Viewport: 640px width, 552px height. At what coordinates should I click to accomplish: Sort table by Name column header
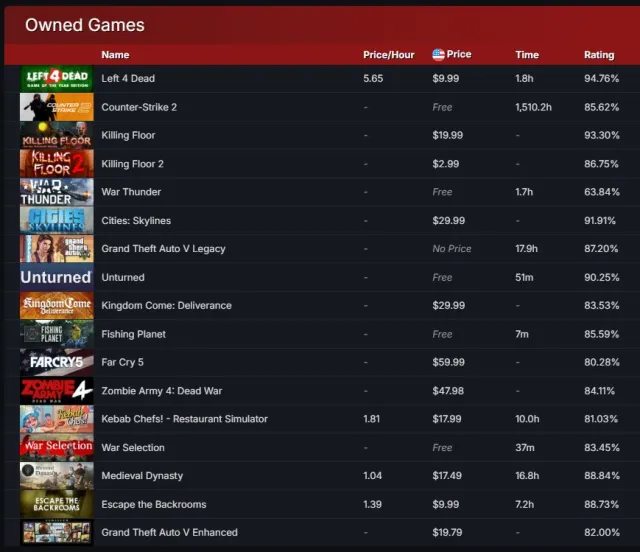click(x=115, y=55)
